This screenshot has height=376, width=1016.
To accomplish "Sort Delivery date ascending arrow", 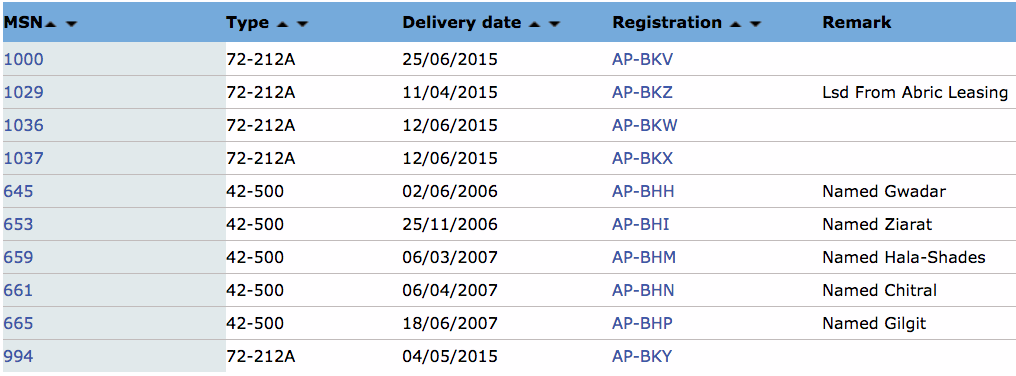I will [534, 24].
